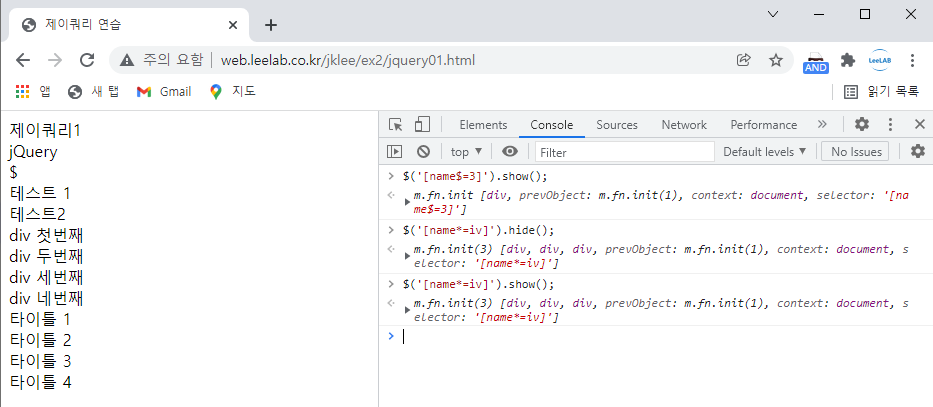Viewport: 933px width, 407px height.
Task: Show the console sidebar panel
Action: (x=395, y=152)
